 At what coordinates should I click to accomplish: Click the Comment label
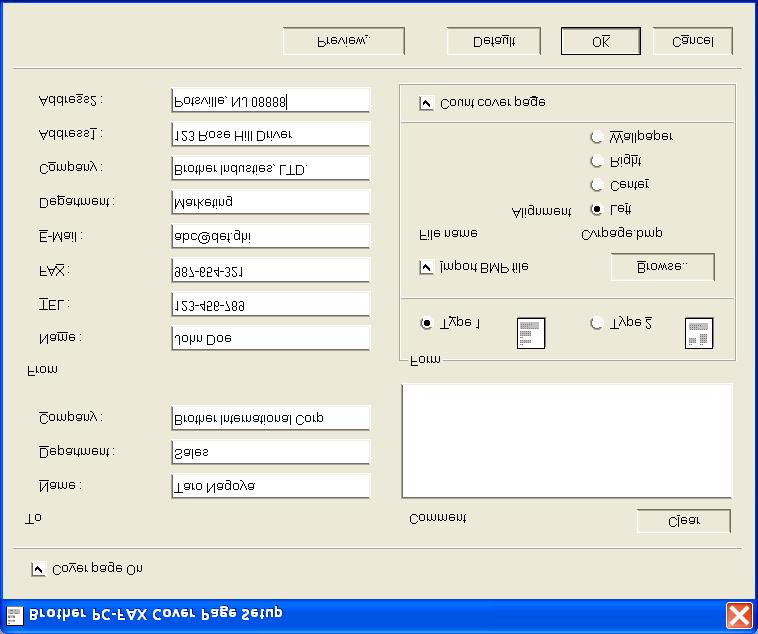(x=437, y=519)
